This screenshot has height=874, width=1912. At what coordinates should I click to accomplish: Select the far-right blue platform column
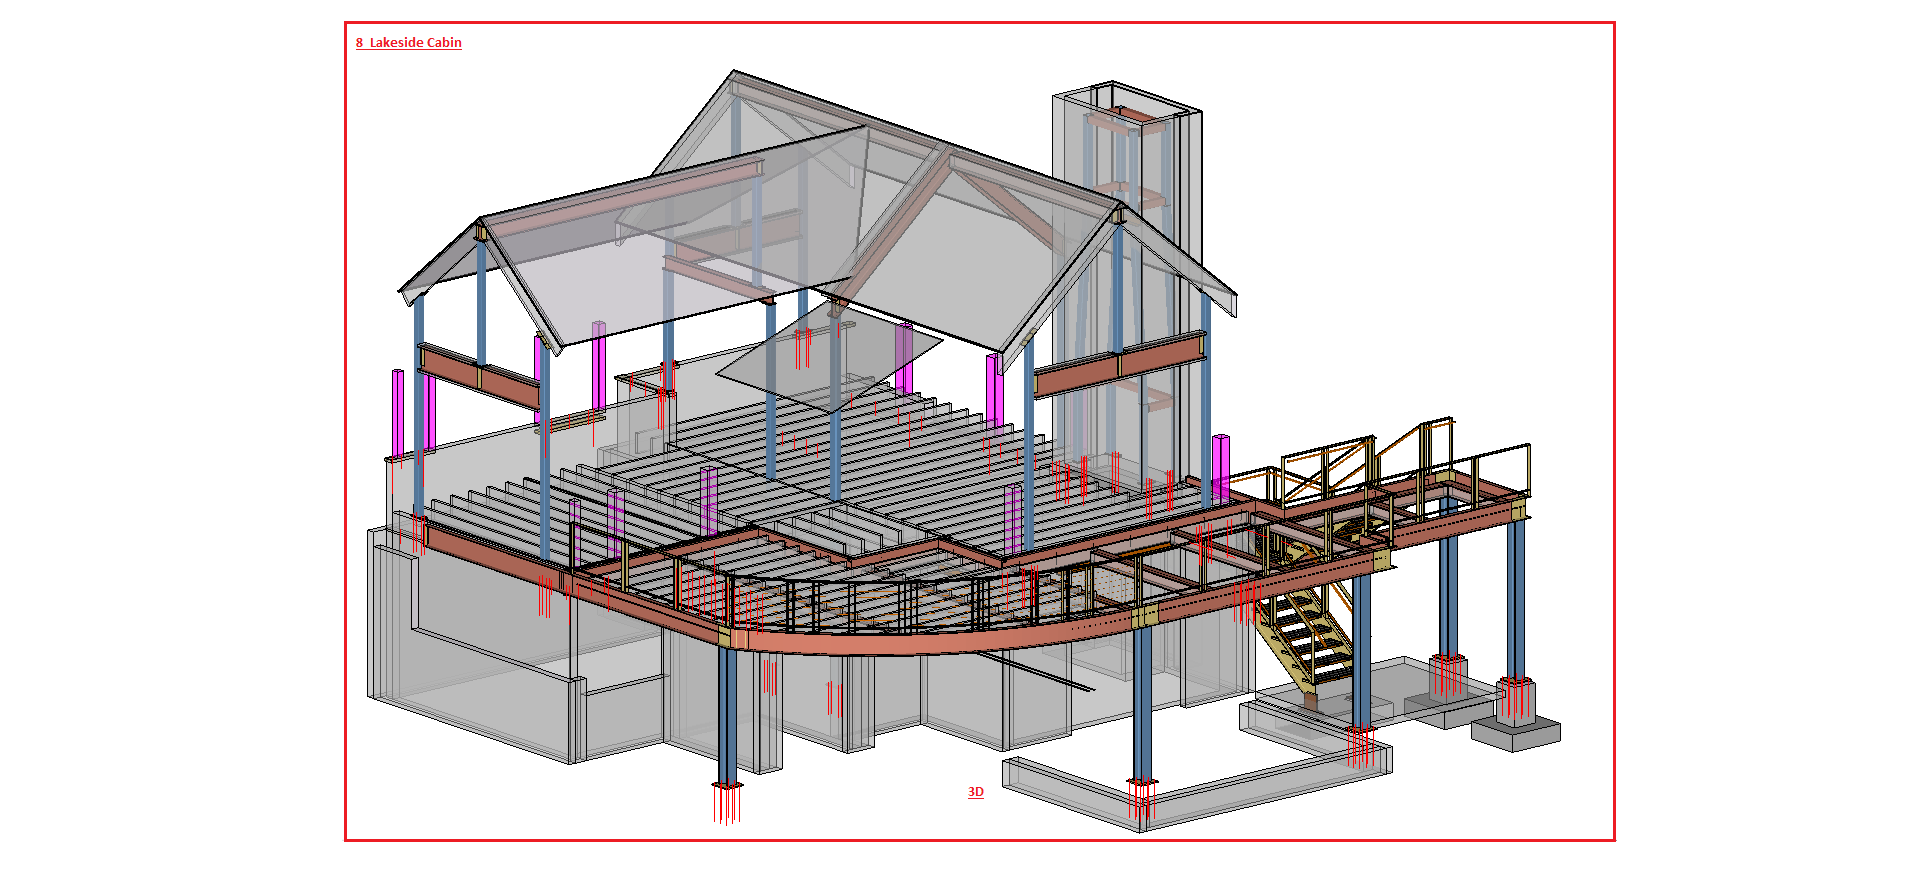coord(1516,600)
